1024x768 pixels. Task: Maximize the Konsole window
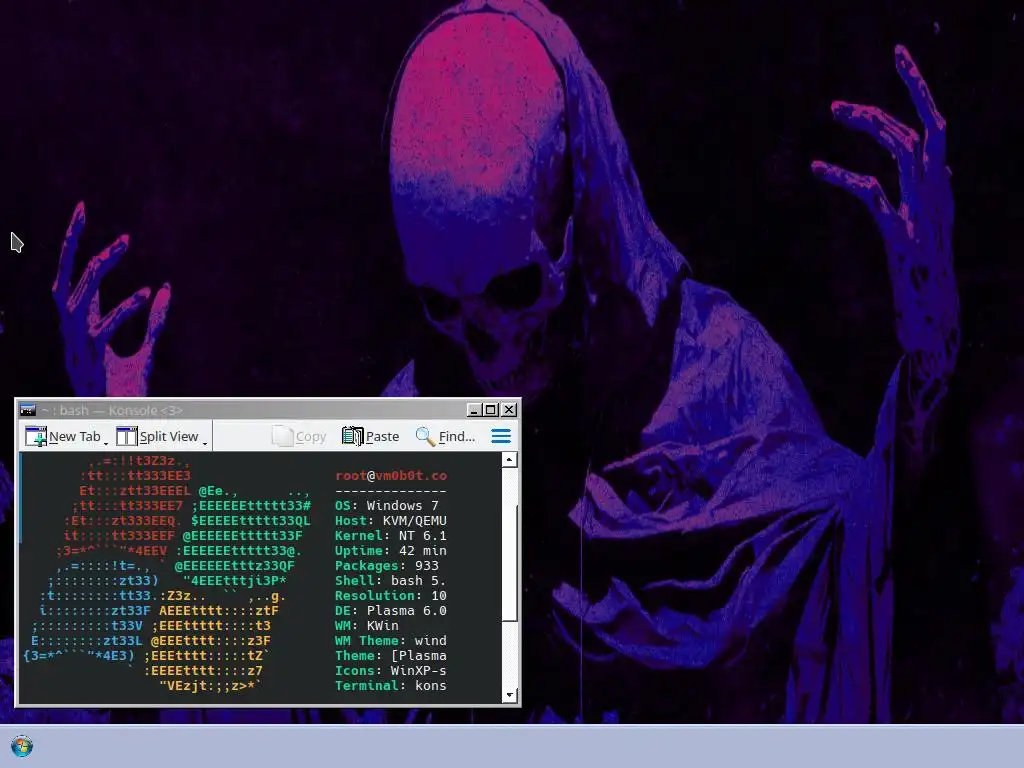[491, 410]
